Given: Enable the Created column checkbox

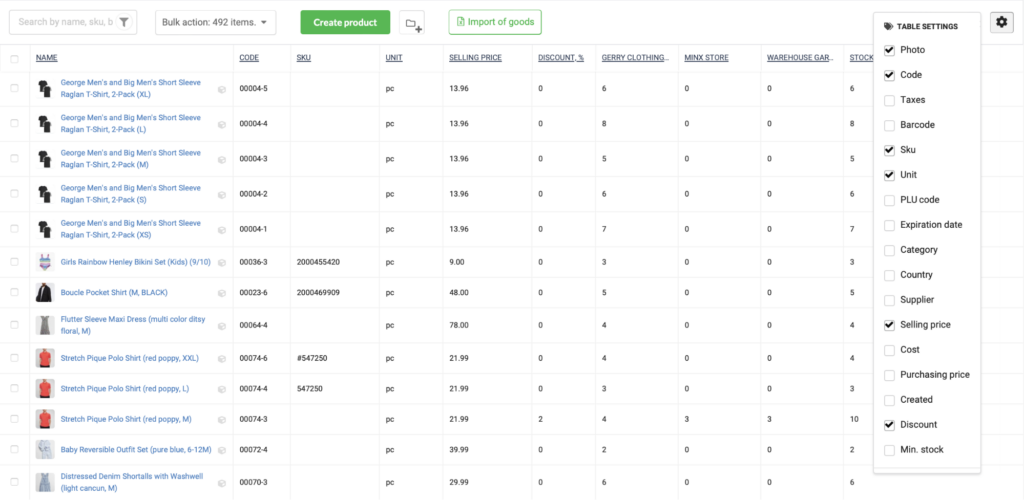Looking at the screenshot, I should pos(889,400).
